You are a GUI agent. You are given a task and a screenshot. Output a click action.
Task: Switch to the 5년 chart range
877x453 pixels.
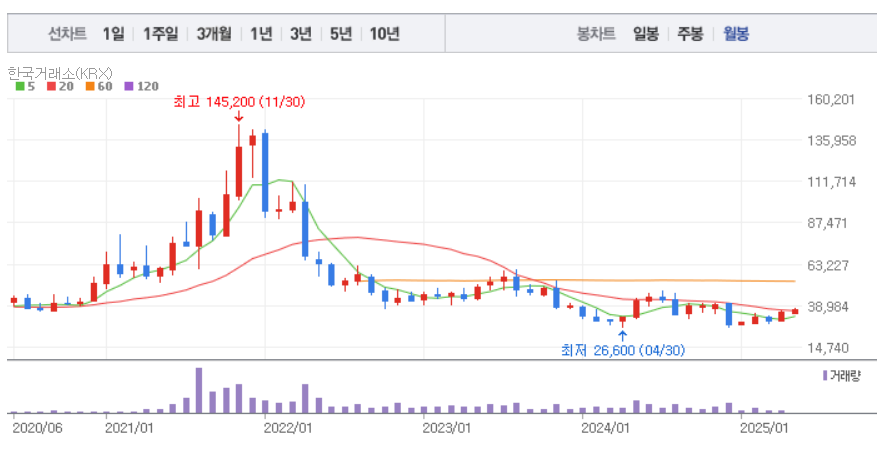pos(340,34)
